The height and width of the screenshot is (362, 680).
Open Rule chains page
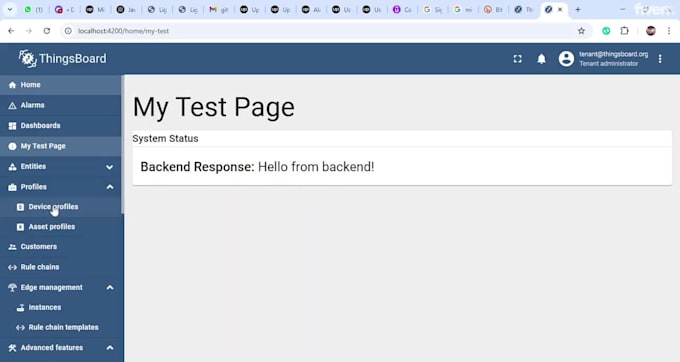[x=61, y=267]
